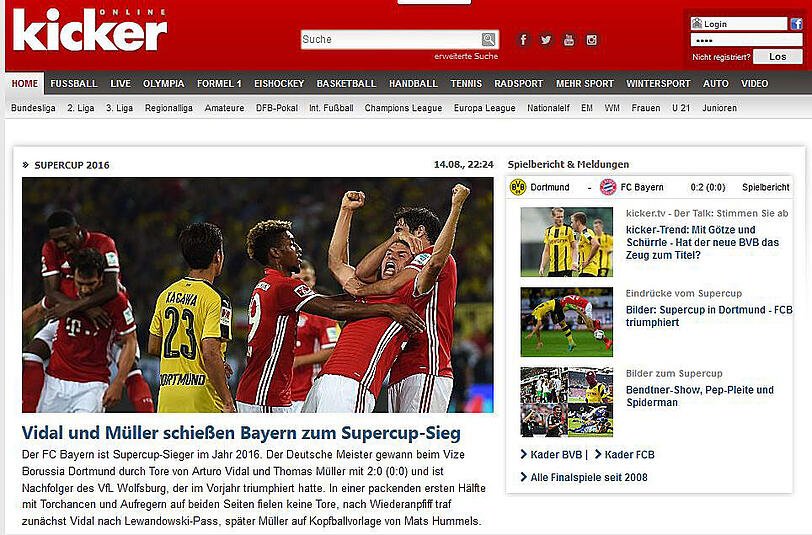Open the FORMEL 1 section
The height and width of the screenshot is (535, 812).
coord(219,83)
